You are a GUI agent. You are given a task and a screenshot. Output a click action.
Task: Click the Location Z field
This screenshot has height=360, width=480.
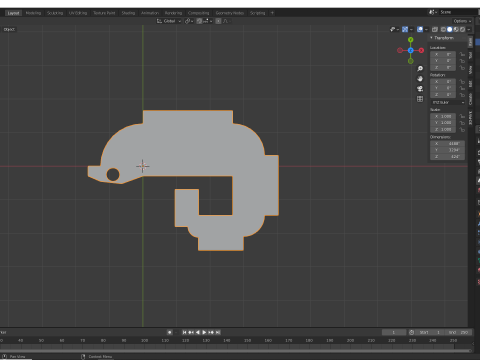pos(443,67)
